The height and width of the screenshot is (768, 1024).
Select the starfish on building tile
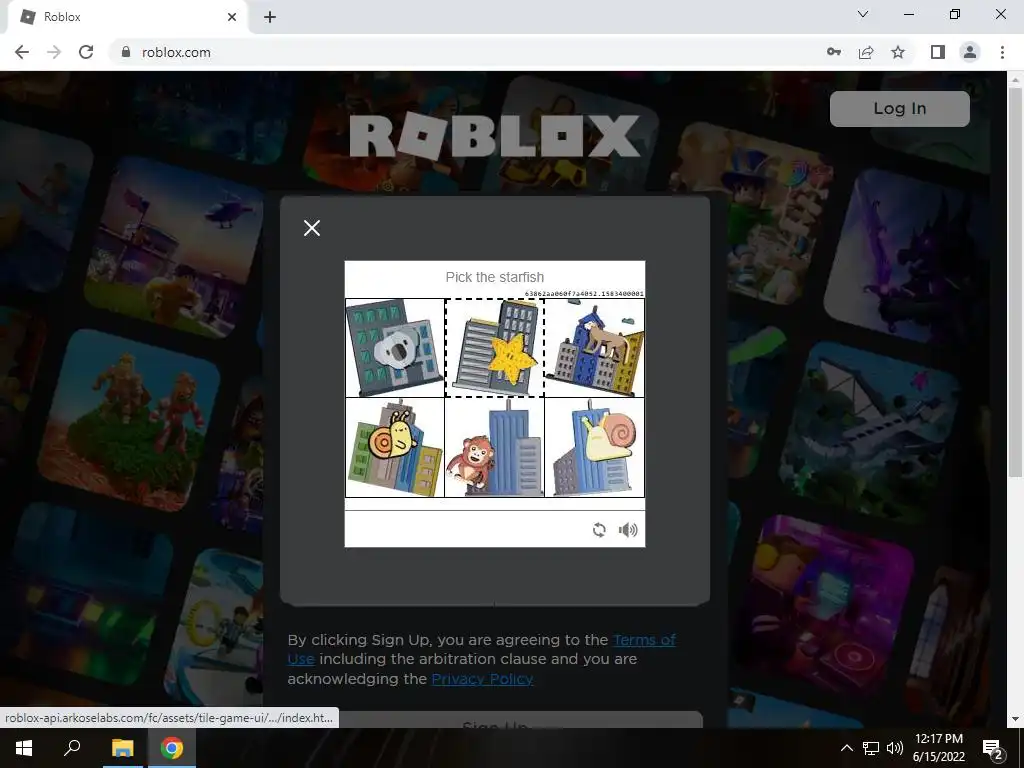pyautogui.click(x=494, y=348)
